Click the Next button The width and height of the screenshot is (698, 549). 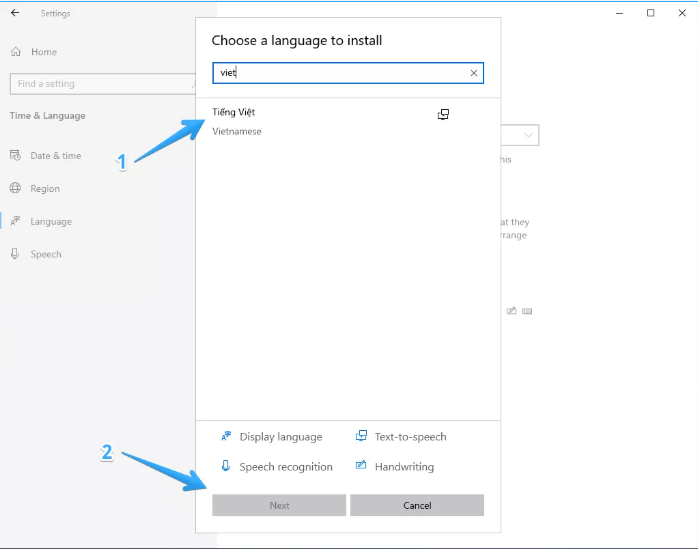point(279,505)
